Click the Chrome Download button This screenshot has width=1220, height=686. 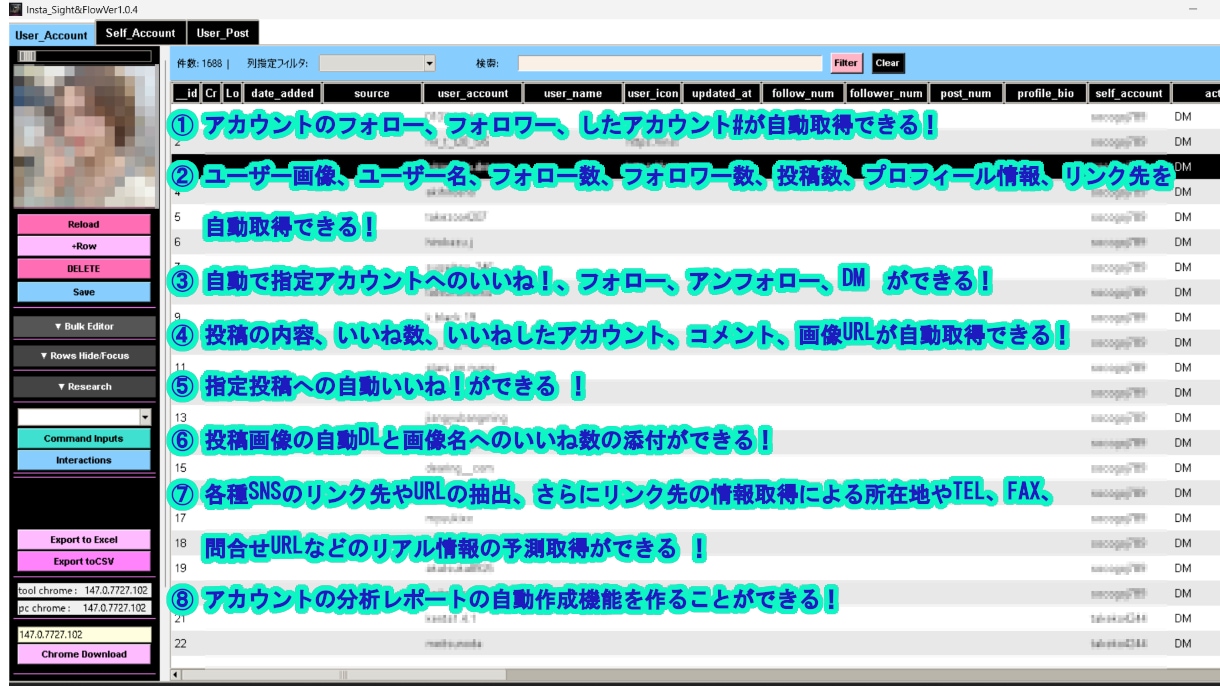click(x=84, y=654)
